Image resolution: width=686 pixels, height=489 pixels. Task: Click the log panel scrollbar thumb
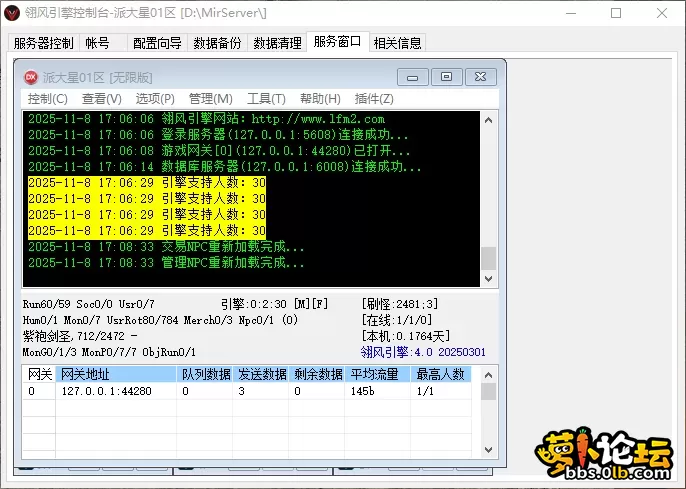pyautogui.click(x=489, y=258)
